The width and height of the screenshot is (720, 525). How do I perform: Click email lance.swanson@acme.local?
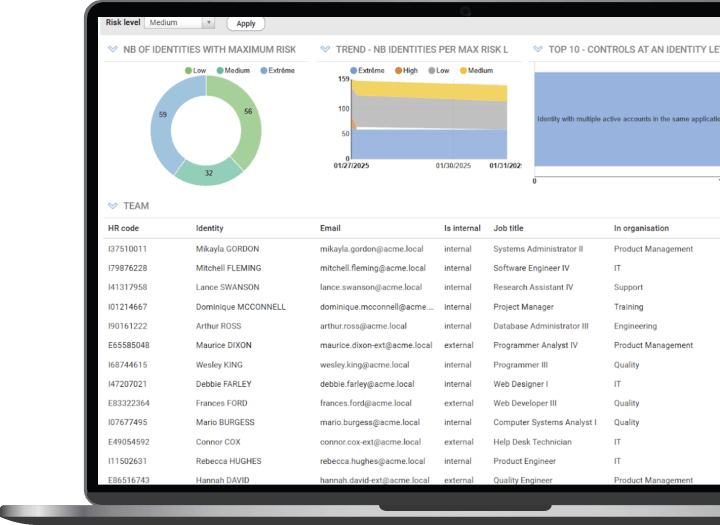(371, 288)
